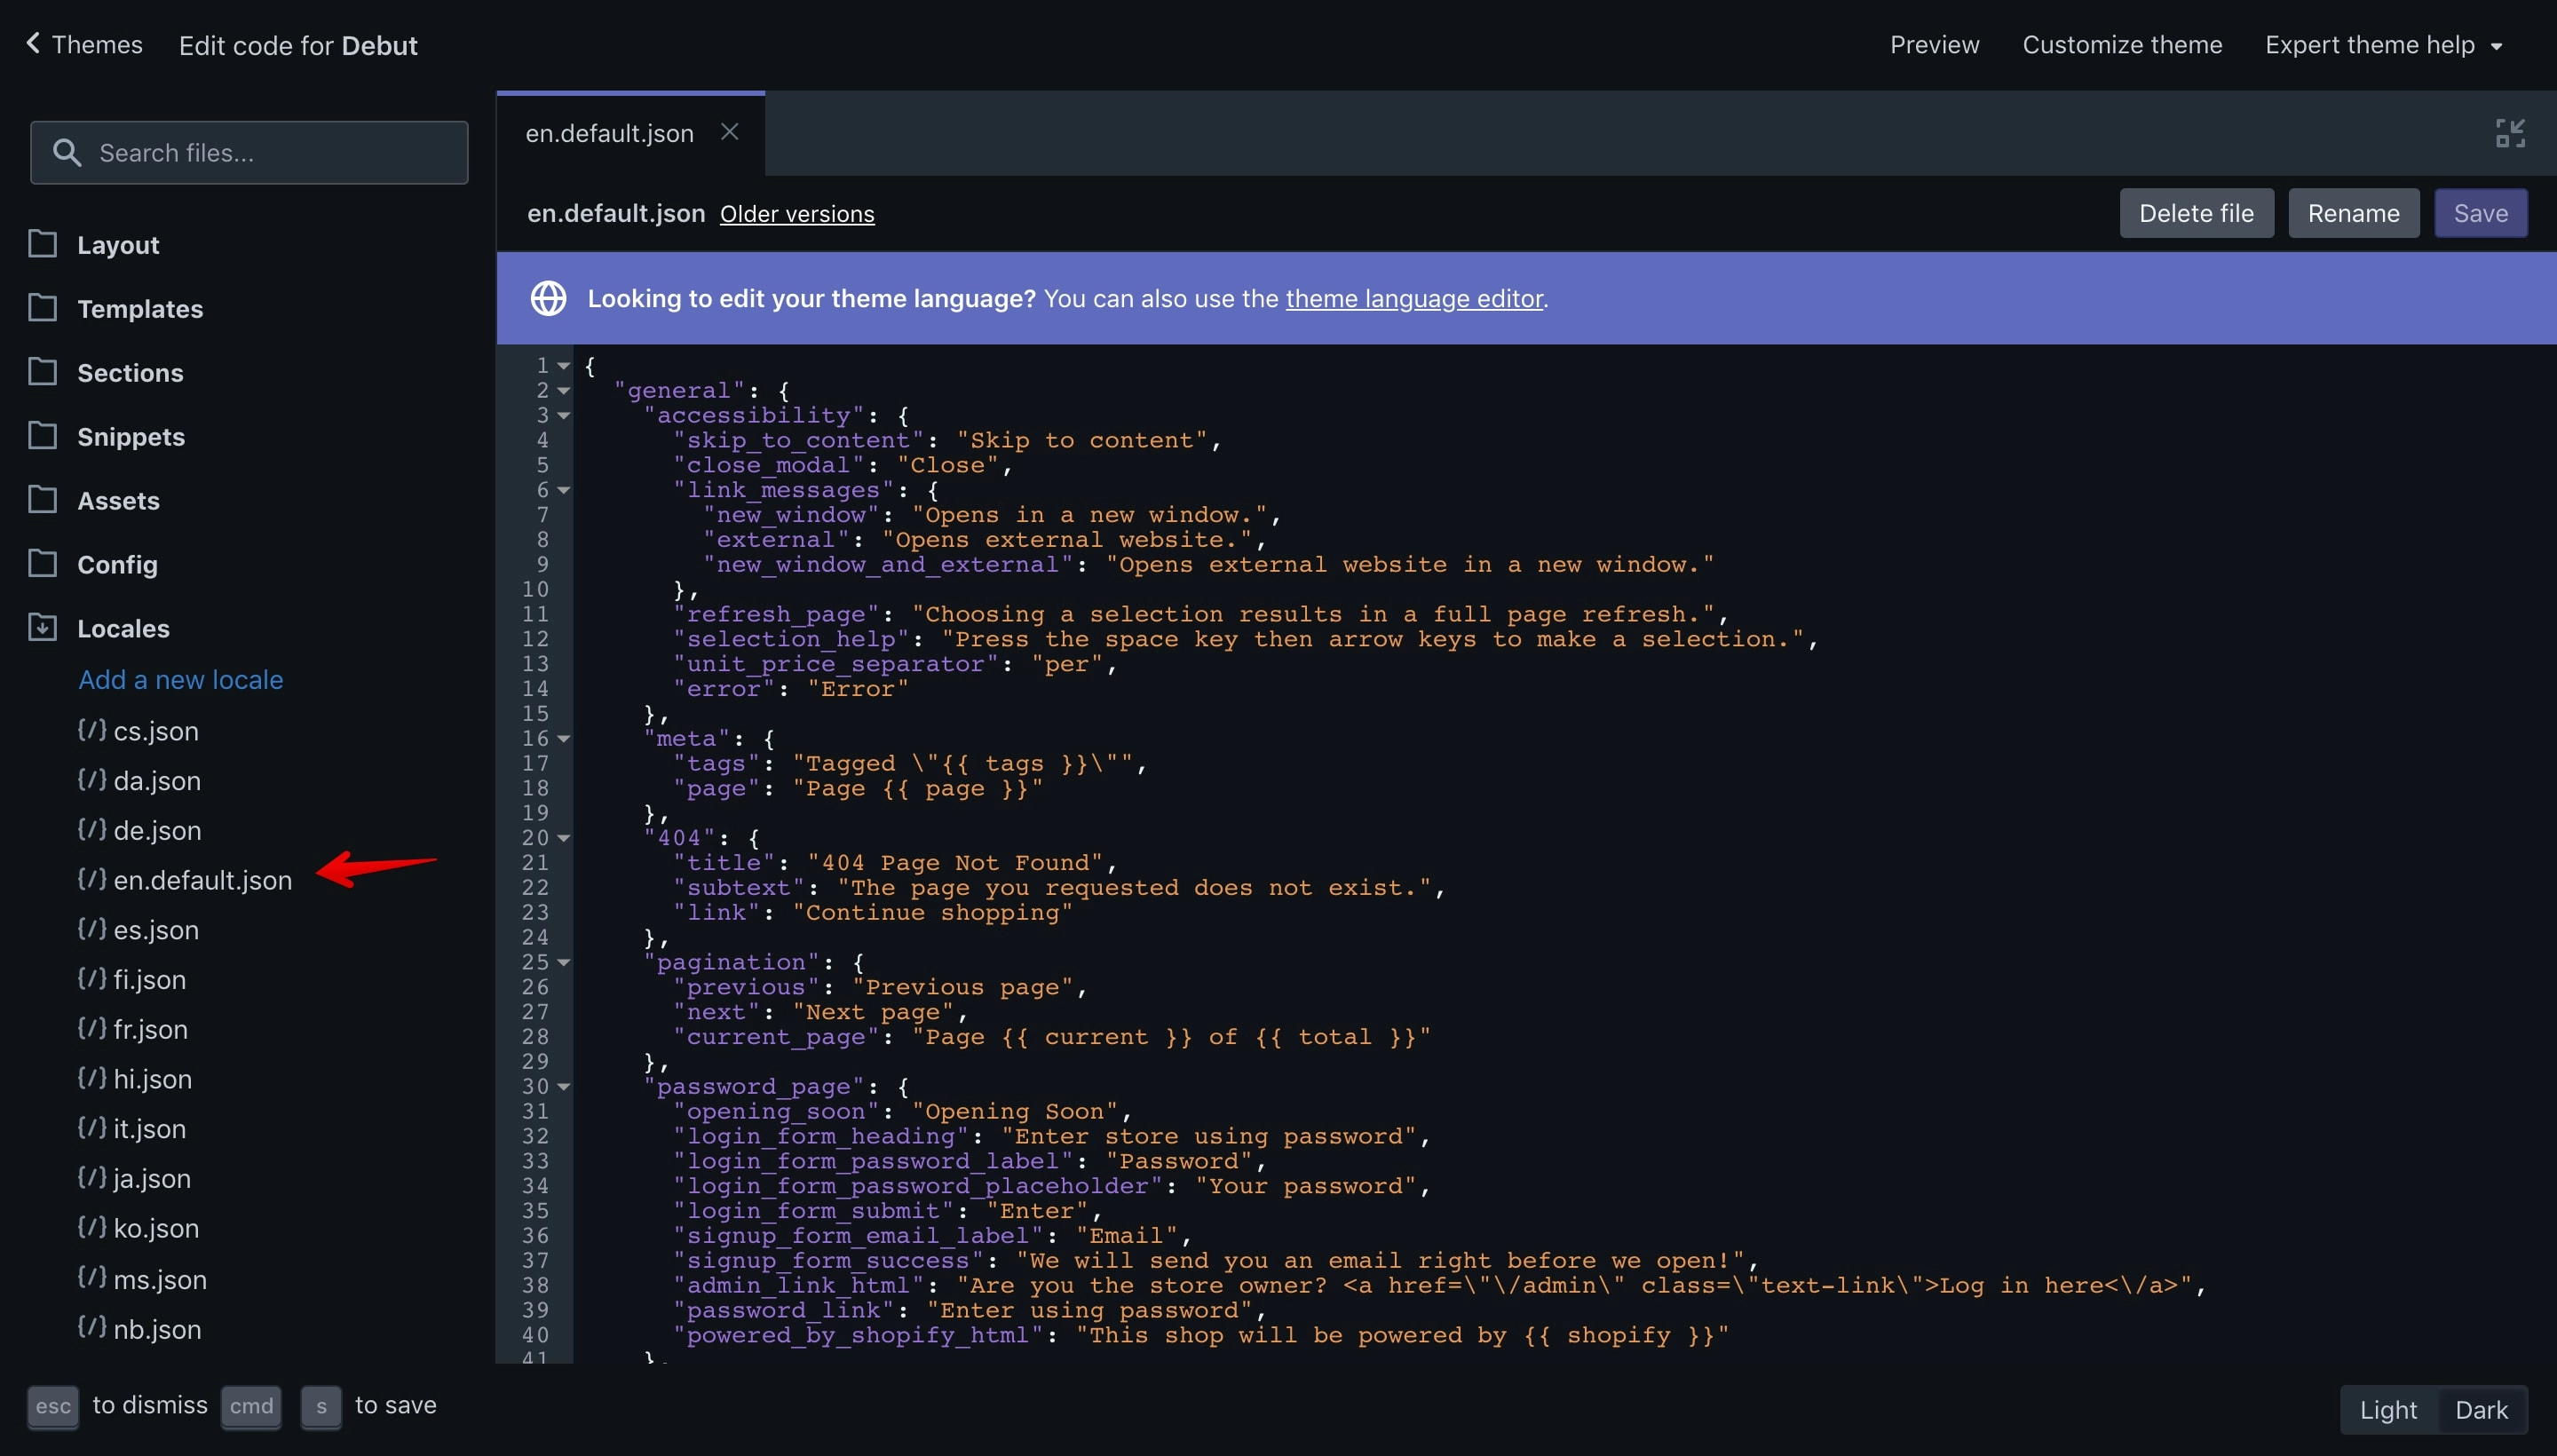This screenshot has width=2557, height=1456.
Task: Expand the Config folder
Action: tap(117, 565)
